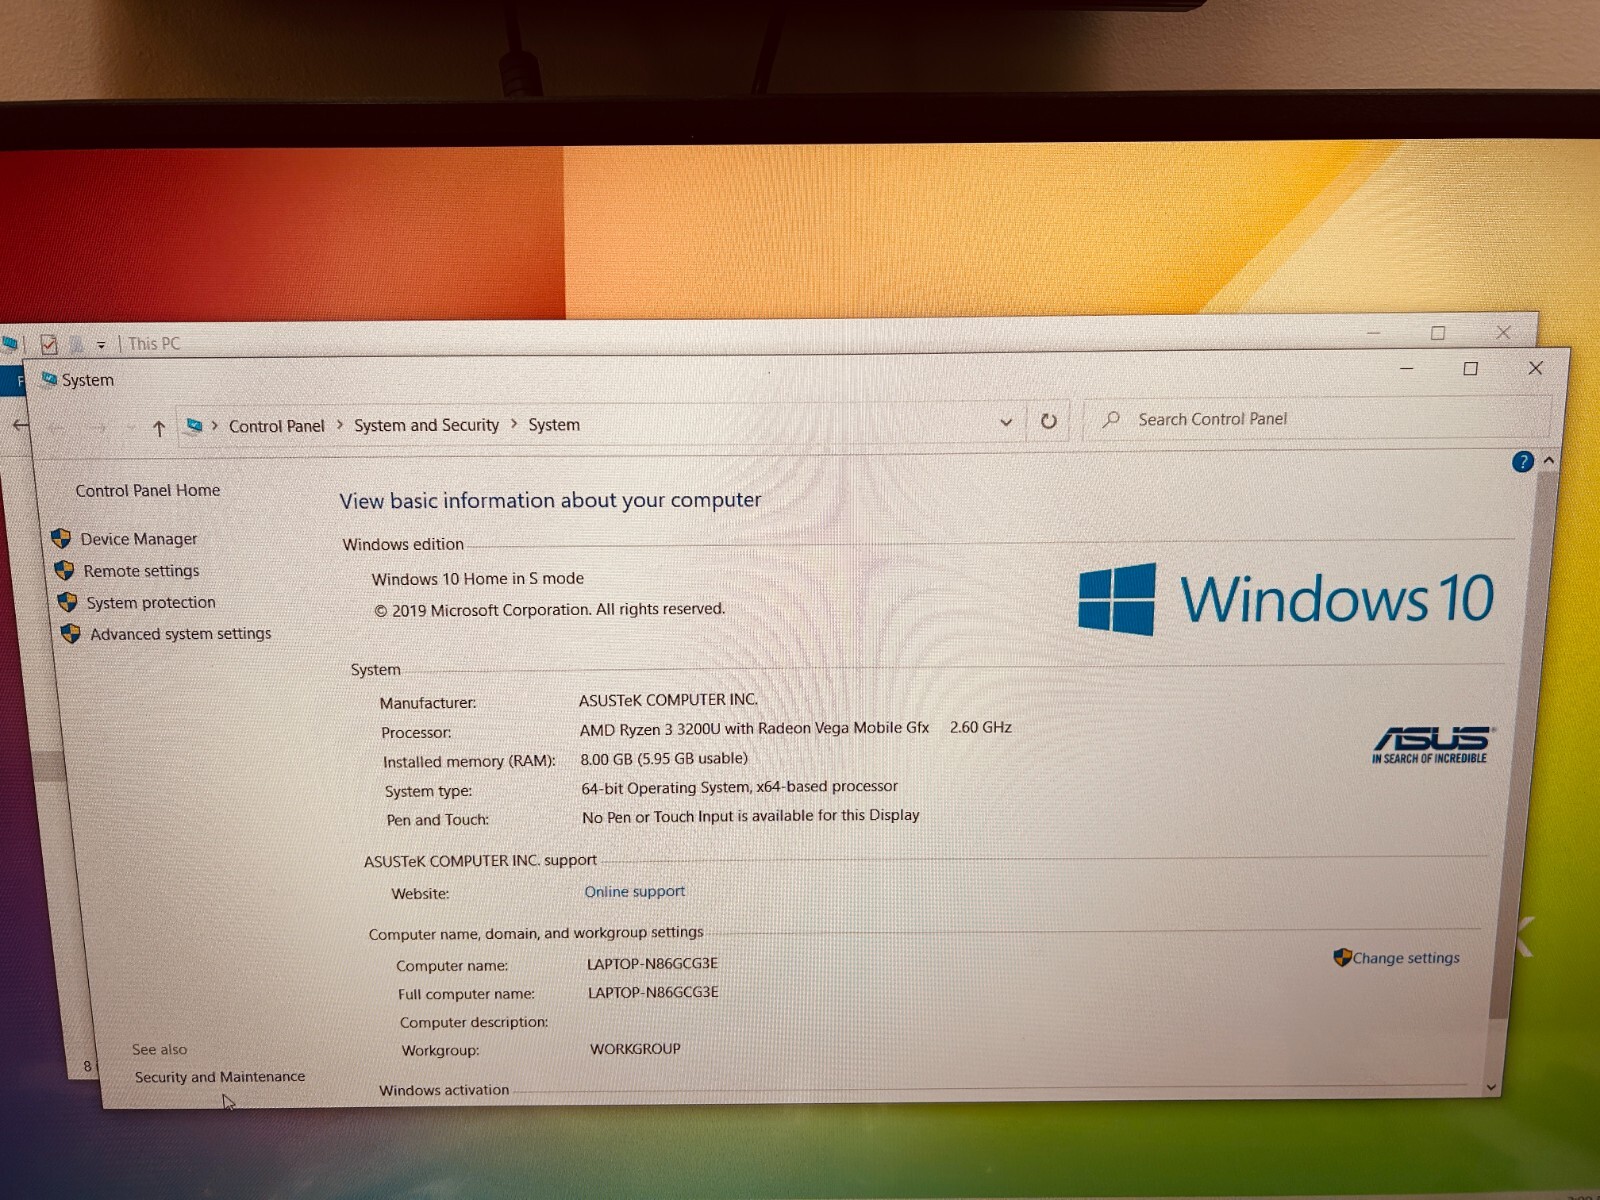Viewport: 1600px width, 1200px height.
Task: Click the search magnifier icon
Action: (1111, 420)
